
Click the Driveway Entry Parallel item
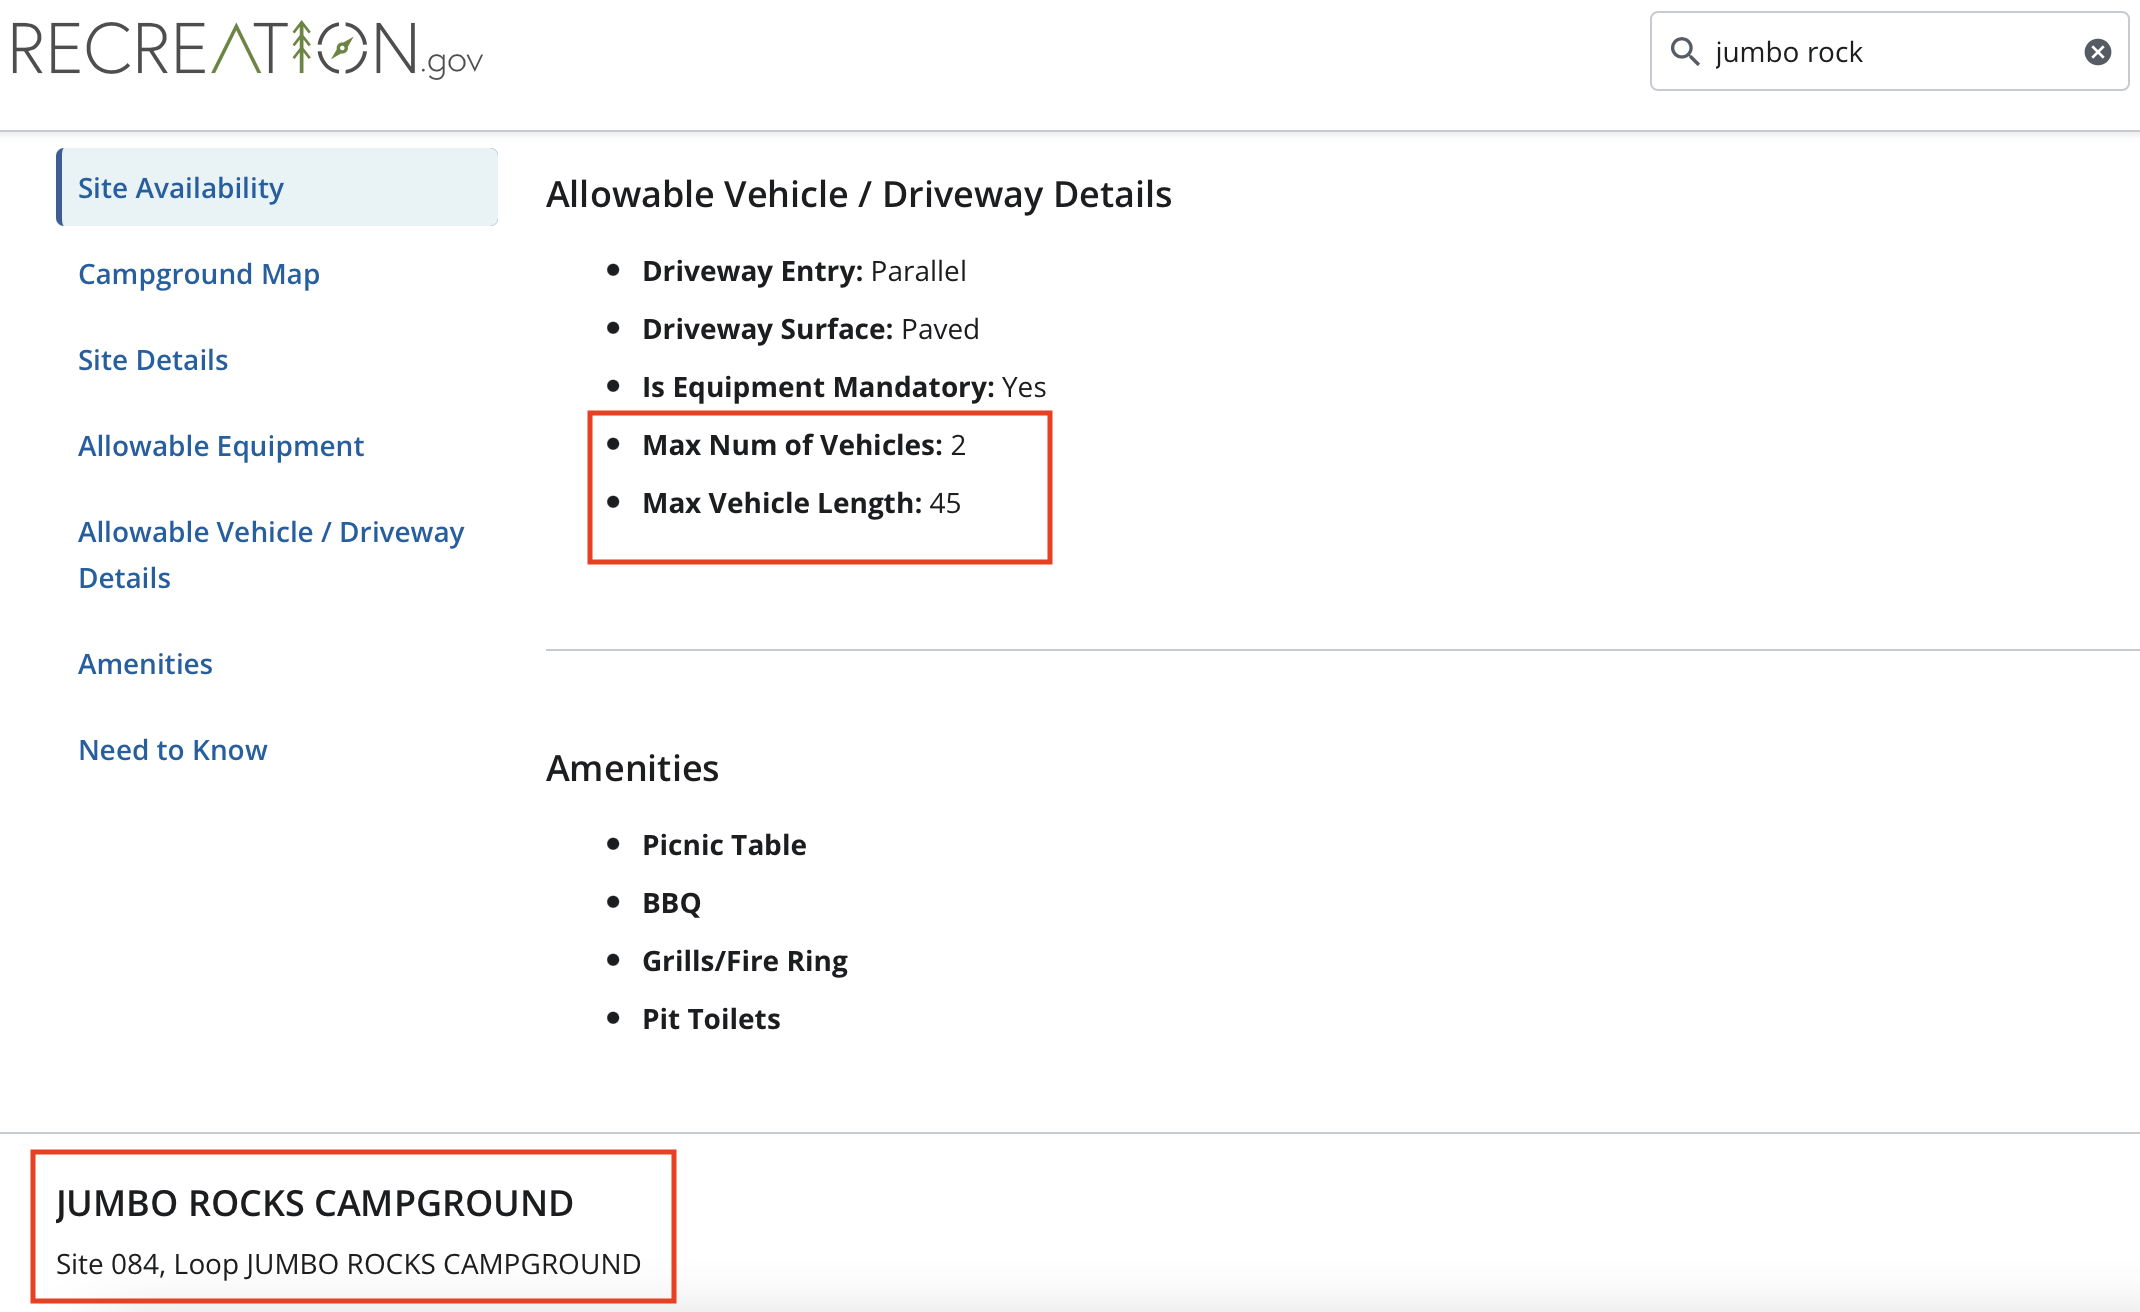(x=803, y=271)
